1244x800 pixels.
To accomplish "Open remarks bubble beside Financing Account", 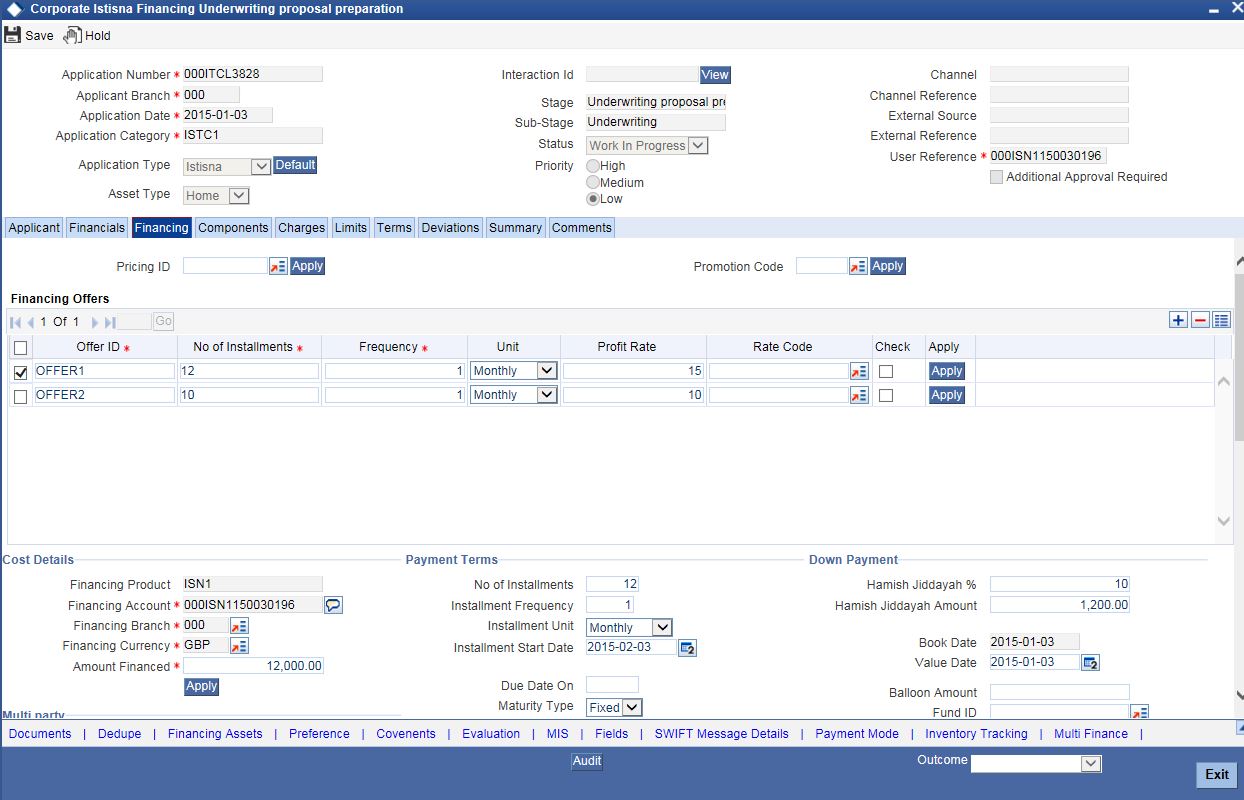I will tap(333, 605).
